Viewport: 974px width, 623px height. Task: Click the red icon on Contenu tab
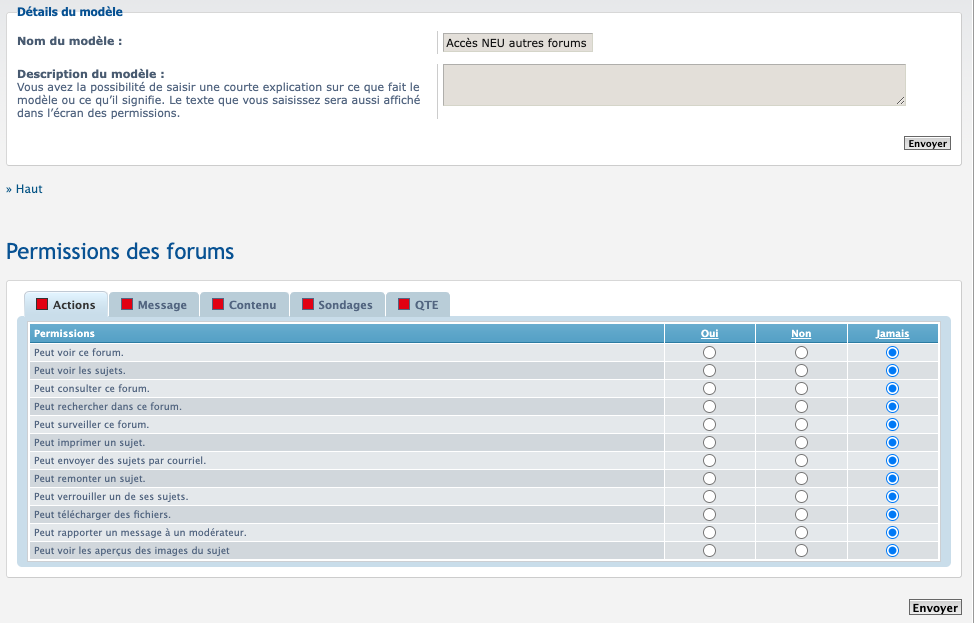[218, 304]
